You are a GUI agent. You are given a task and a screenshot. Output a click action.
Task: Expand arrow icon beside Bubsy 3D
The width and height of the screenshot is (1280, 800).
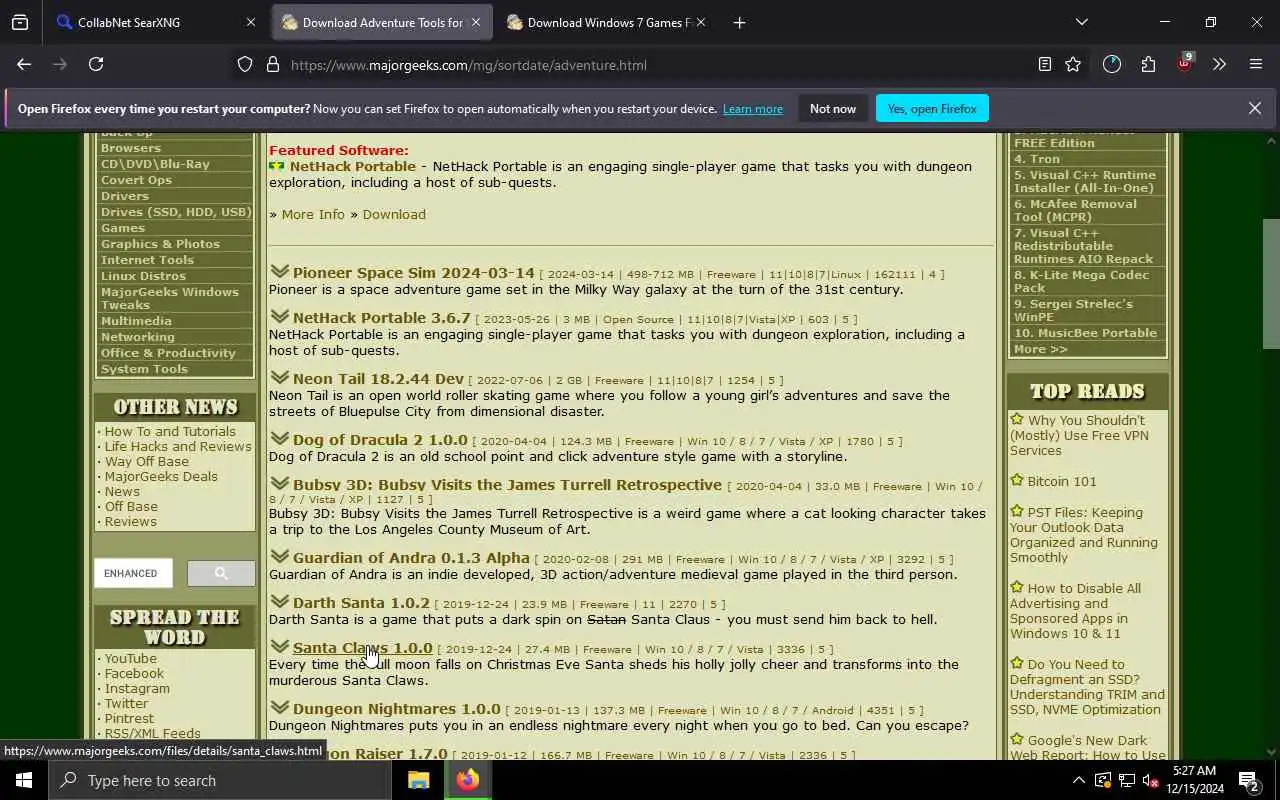279,483
